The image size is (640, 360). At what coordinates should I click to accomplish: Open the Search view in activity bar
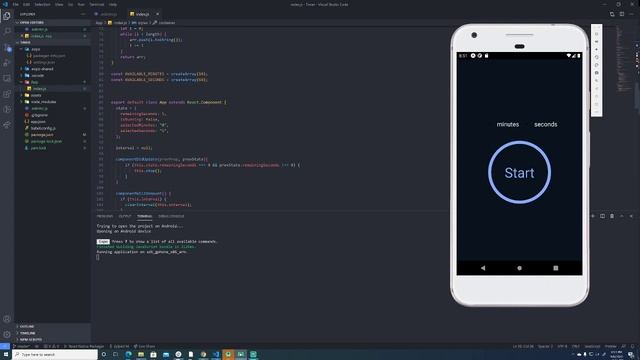click(7, 31)
